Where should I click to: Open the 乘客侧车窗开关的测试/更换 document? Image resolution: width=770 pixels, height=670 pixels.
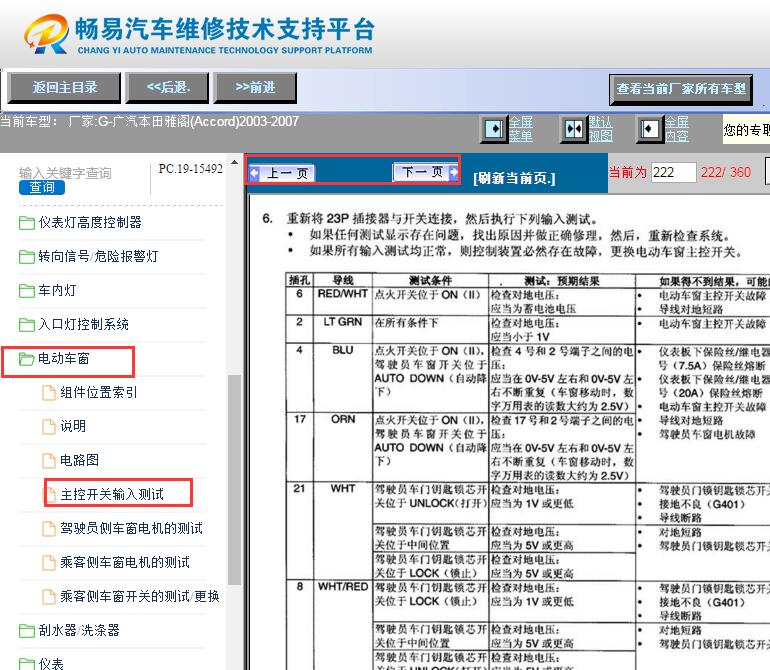139,596
